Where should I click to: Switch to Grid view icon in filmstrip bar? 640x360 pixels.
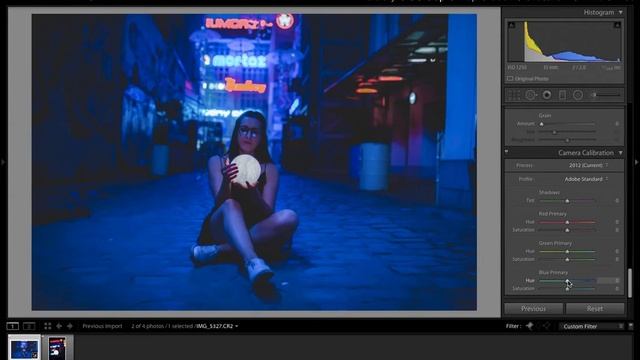[x=48, y=326]
